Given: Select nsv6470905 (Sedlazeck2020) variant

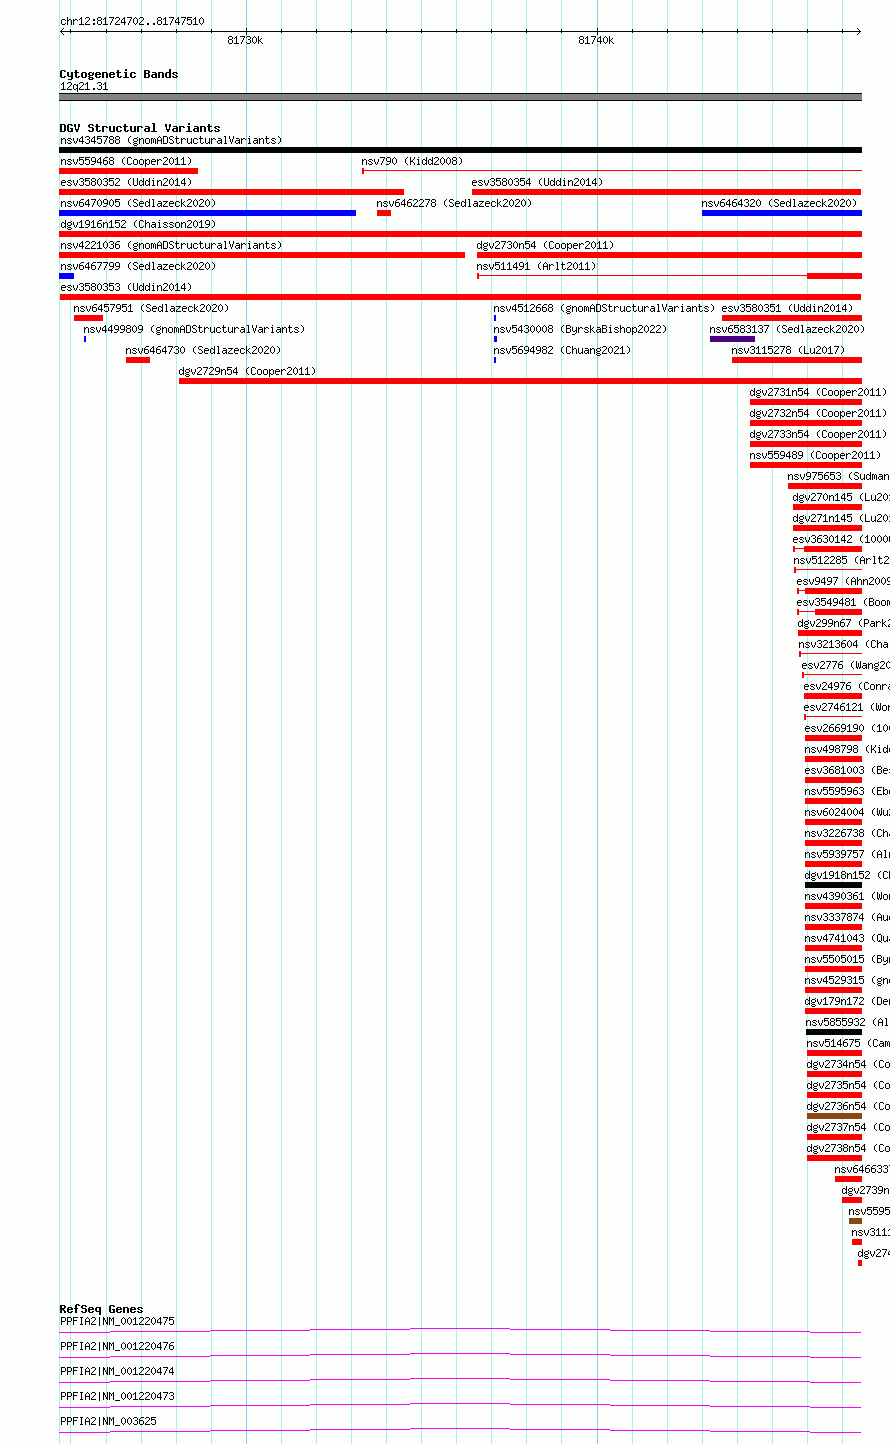Looking at the screenshot, I should pos(138,203).
